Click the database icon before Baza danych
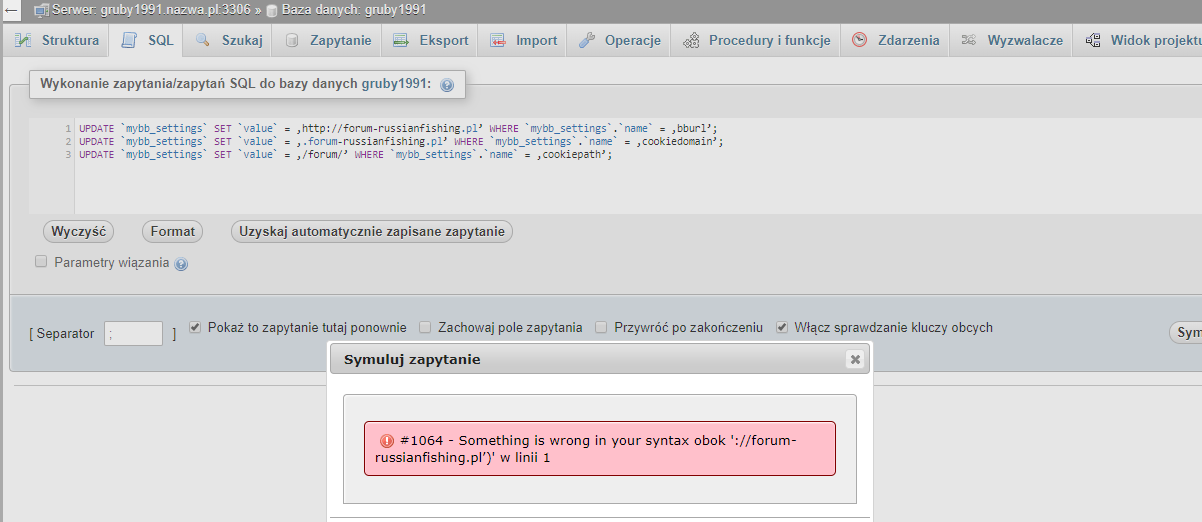Image resolution: width=1202 pixels, height=522 pixels. pos(272,10)
